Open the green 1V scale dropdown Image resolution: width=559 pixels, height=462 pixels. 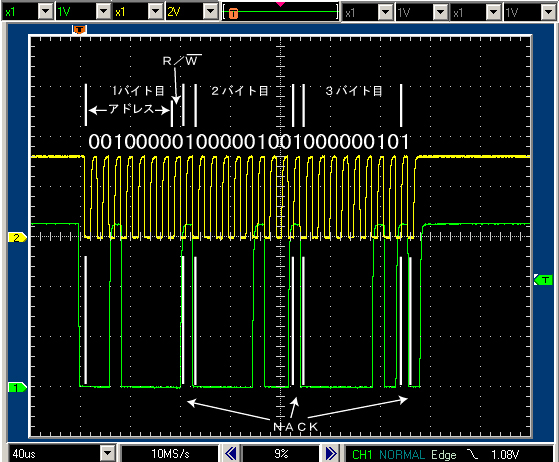pos(103,12)
